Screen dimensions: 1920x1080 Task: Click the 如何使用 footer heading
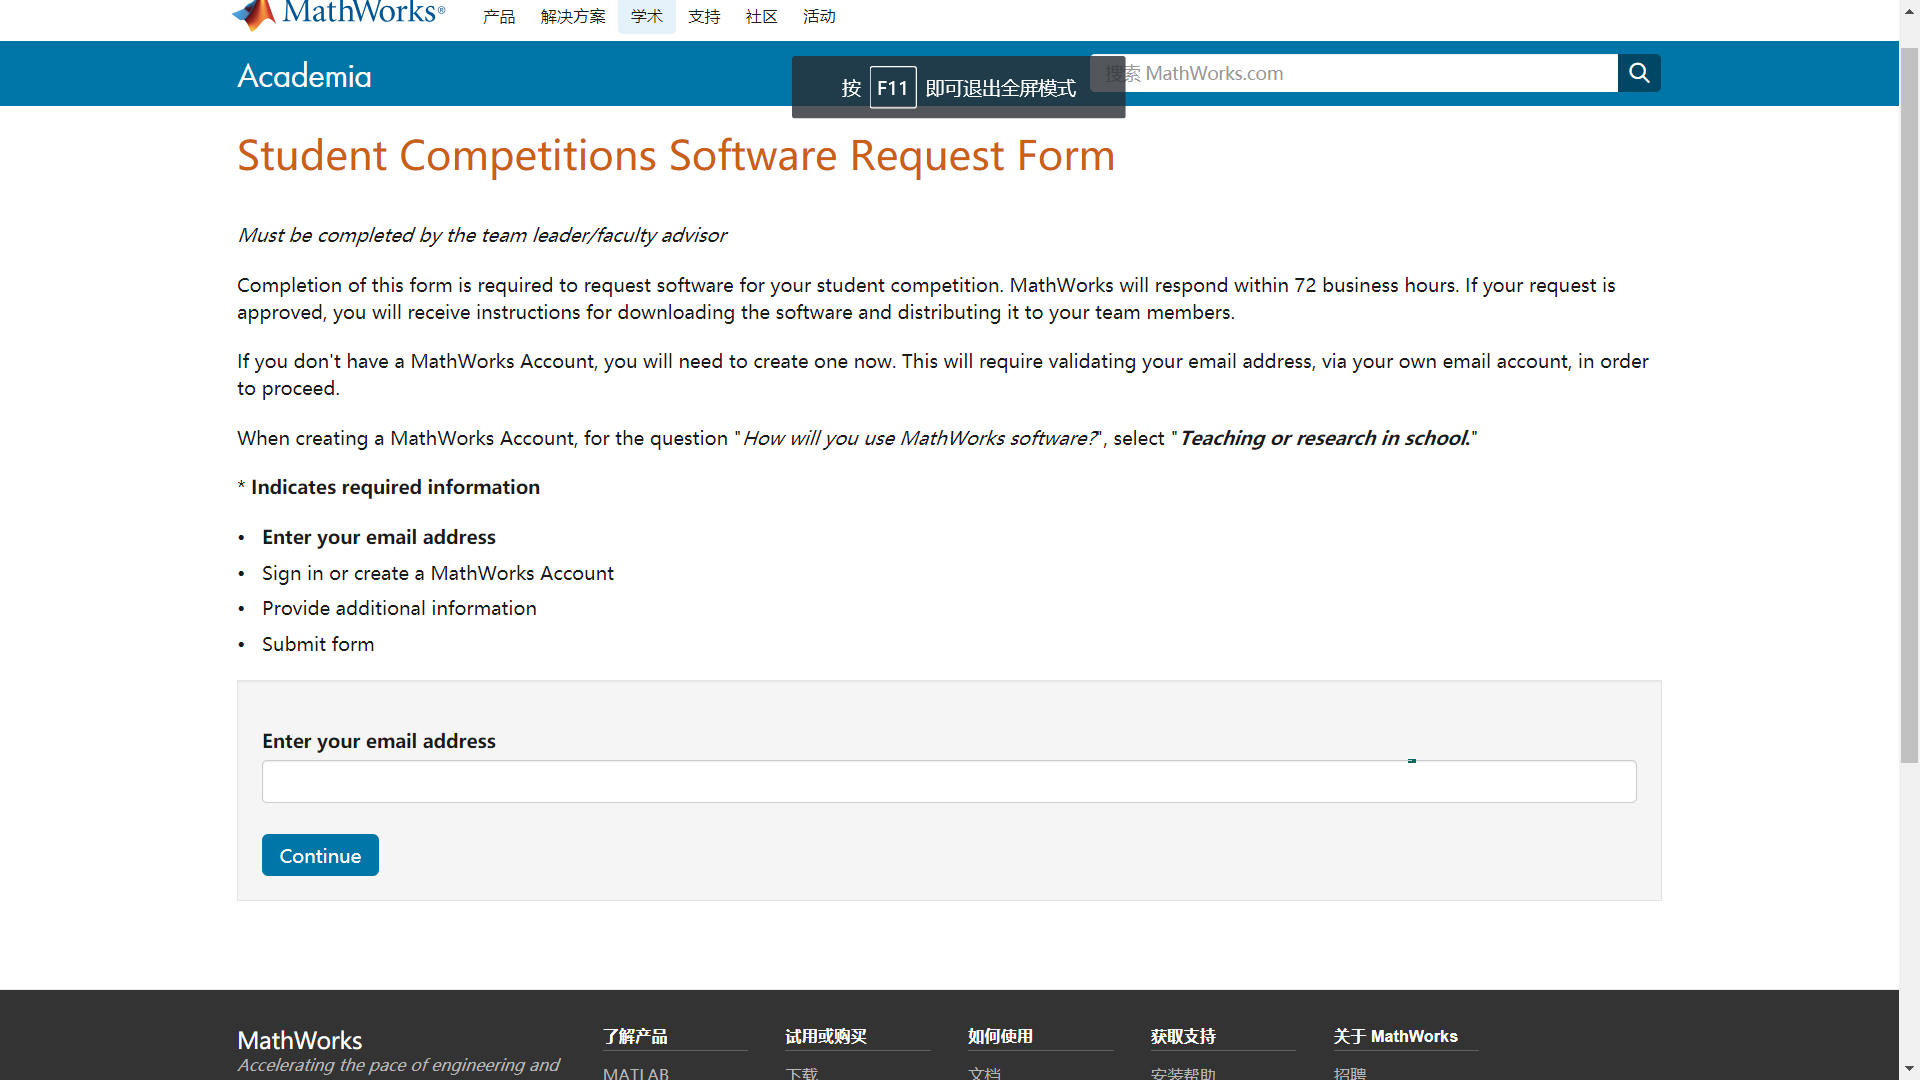tap(1000, 1036)
